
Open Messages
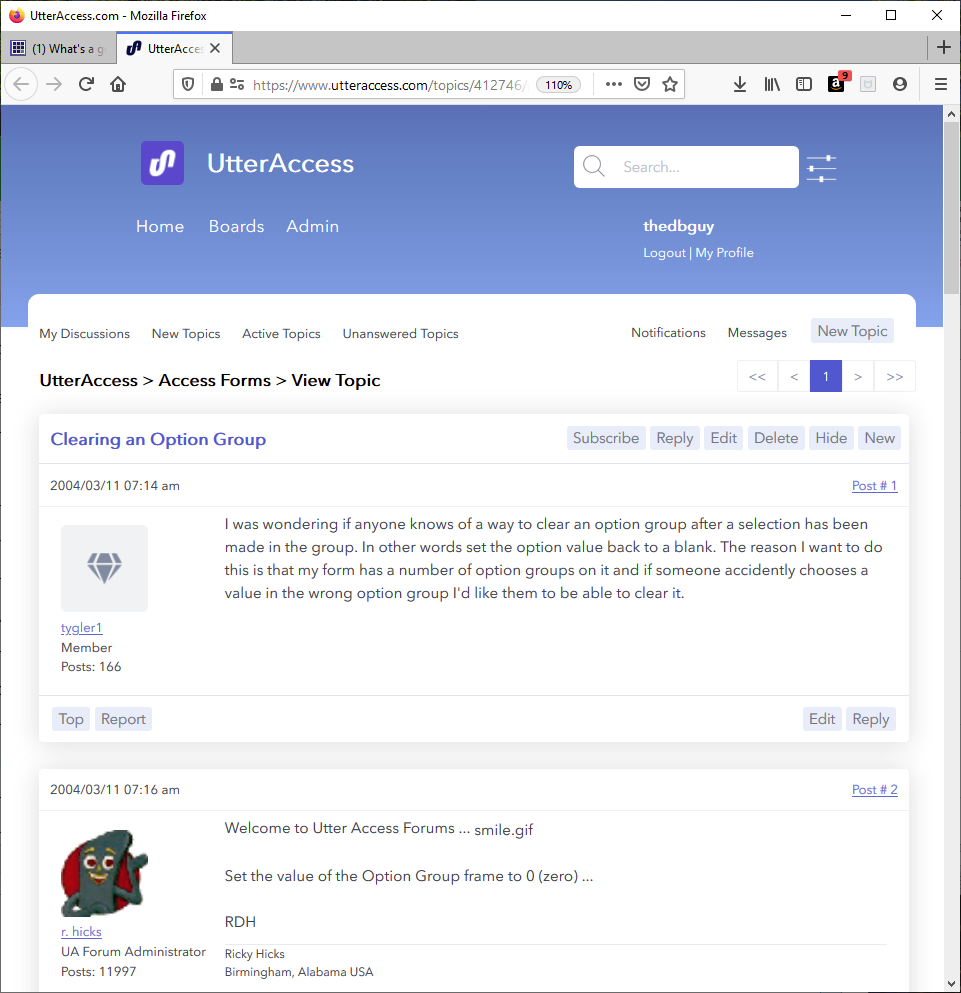[x=757, y=332]
